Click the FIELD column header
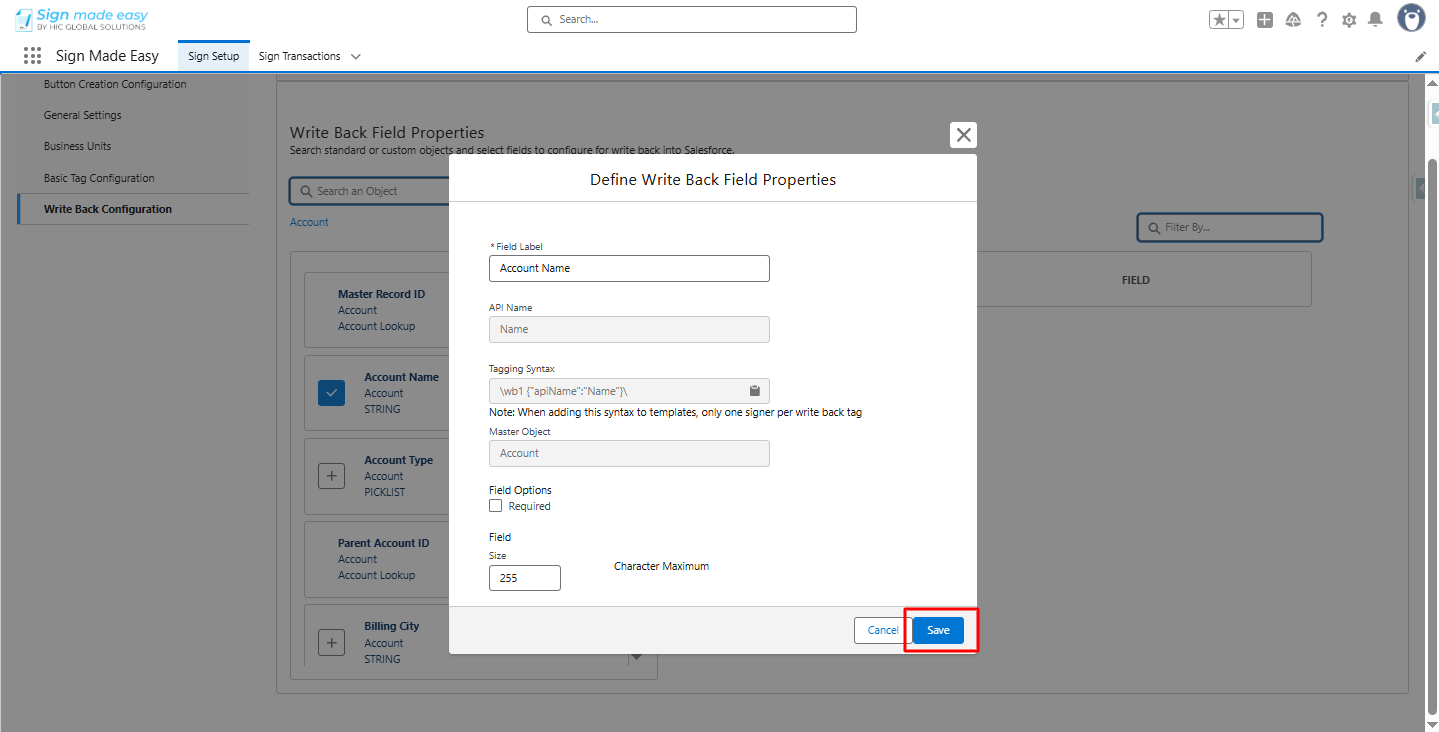Image resolution: width=1439 pixels, height=732 pixels. pyautogui.click(x=1136, y=280)
